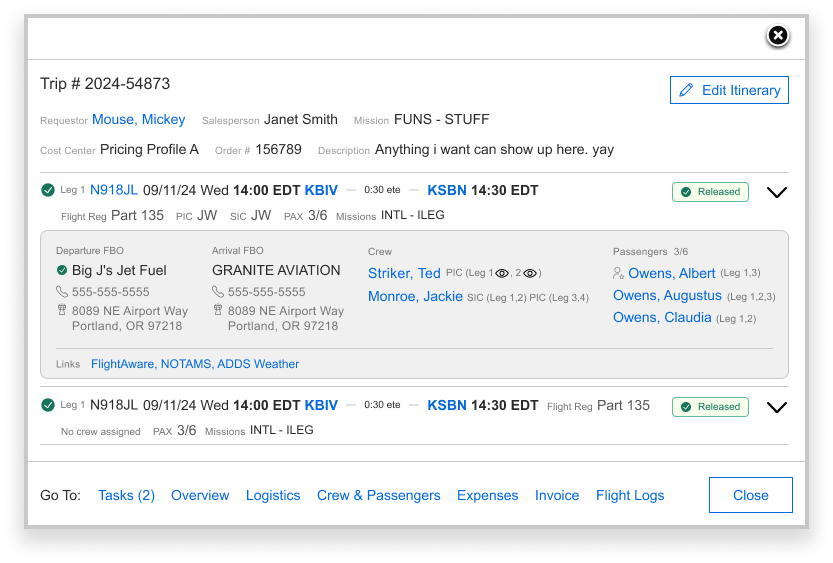Collapse the first leg with the chevron
833x563 pixels.
[777, 192]
